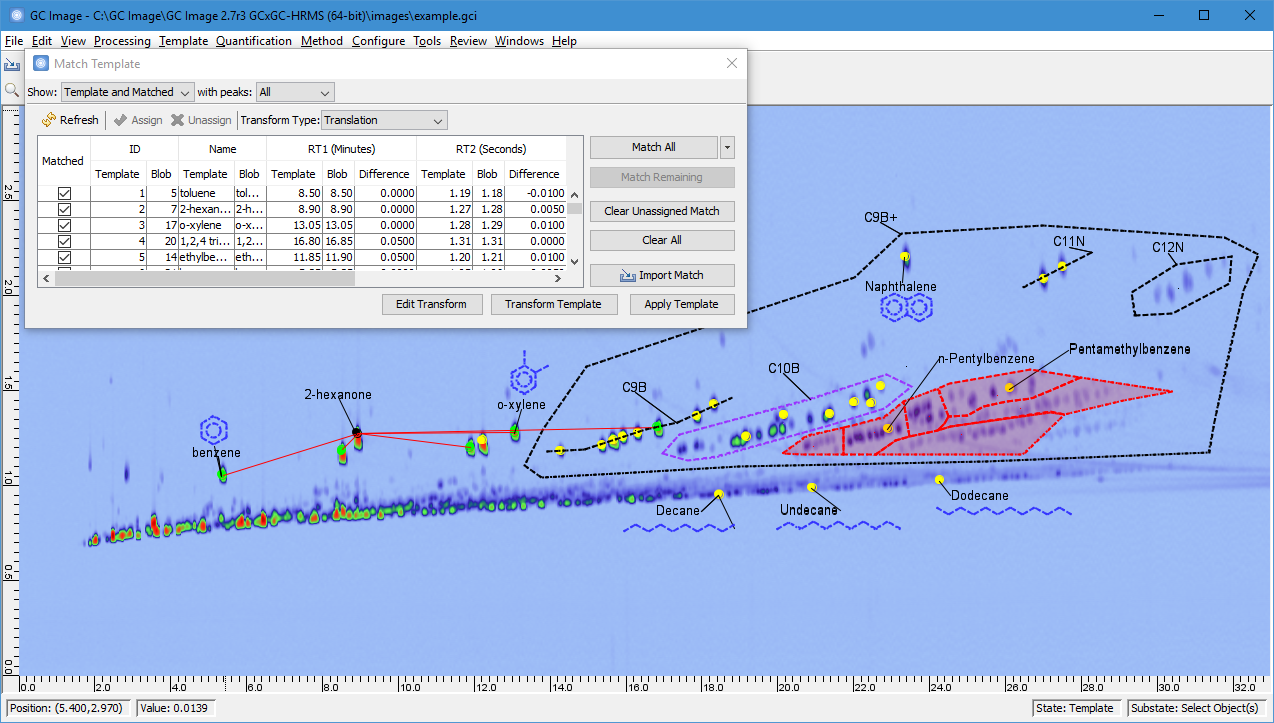Uncheck the Matched box for toluene
1274x723 pixels.
tap(64, 193)
